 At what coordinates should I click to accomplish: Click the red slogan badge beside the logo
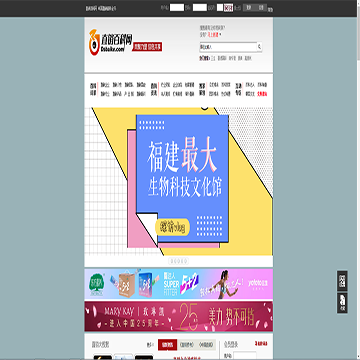point(147,47)
